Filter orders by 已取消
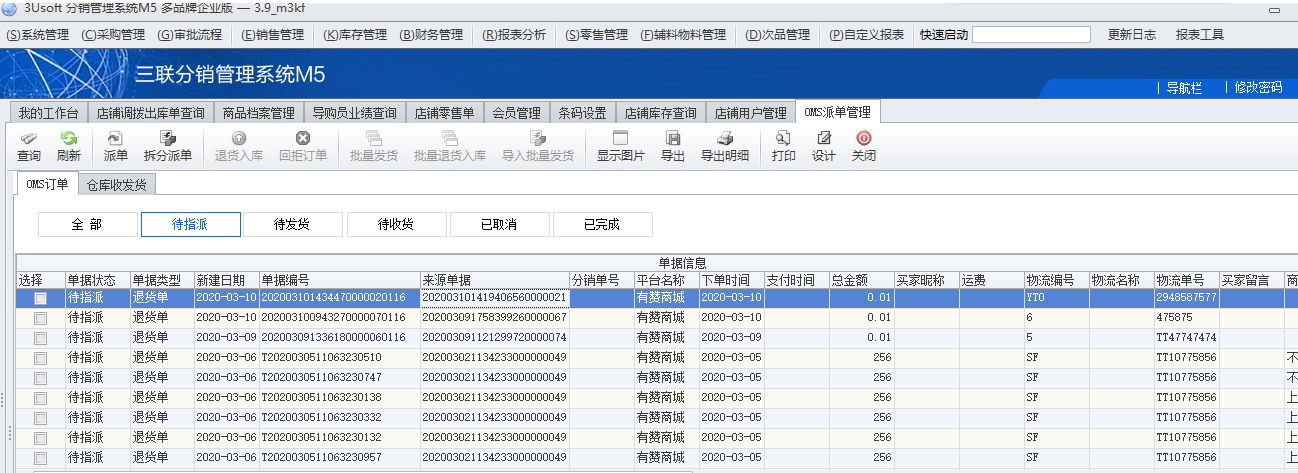The image size is (1298, 473). point(499,224)
